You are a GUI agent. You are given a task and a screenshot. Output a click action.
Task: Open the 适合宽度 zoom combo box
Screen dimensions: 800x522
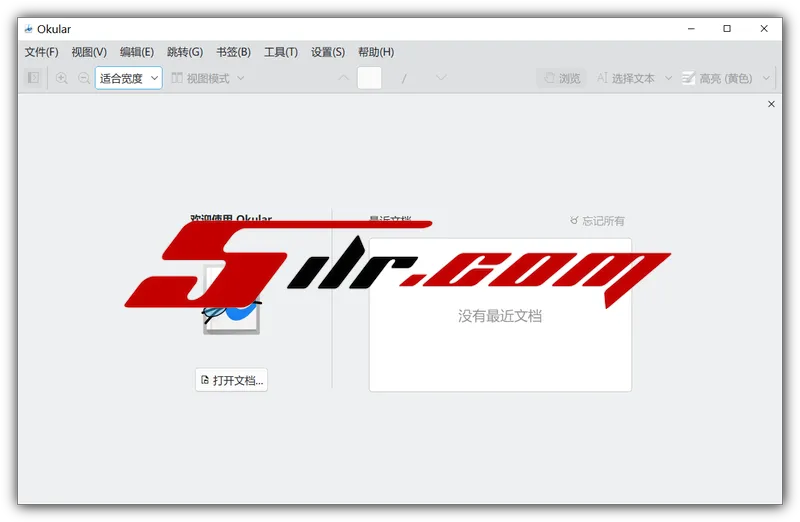click(x=129, y=78)
